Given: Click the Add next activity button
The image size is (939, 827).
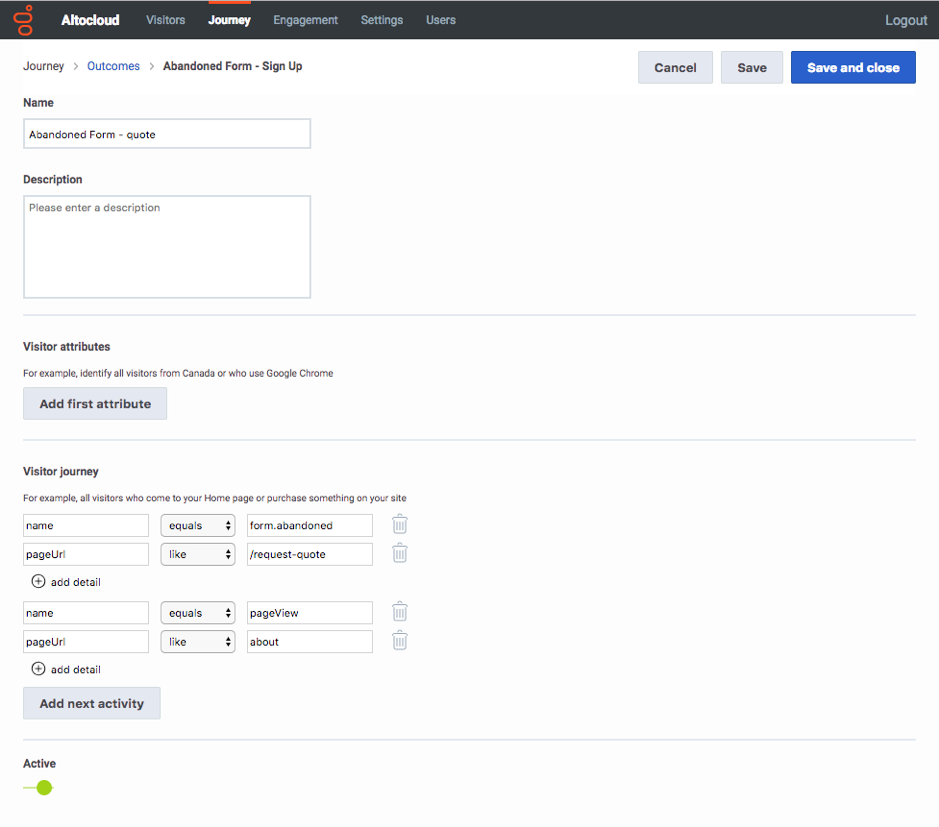Looking at the screenshot, I should (92, 703).
